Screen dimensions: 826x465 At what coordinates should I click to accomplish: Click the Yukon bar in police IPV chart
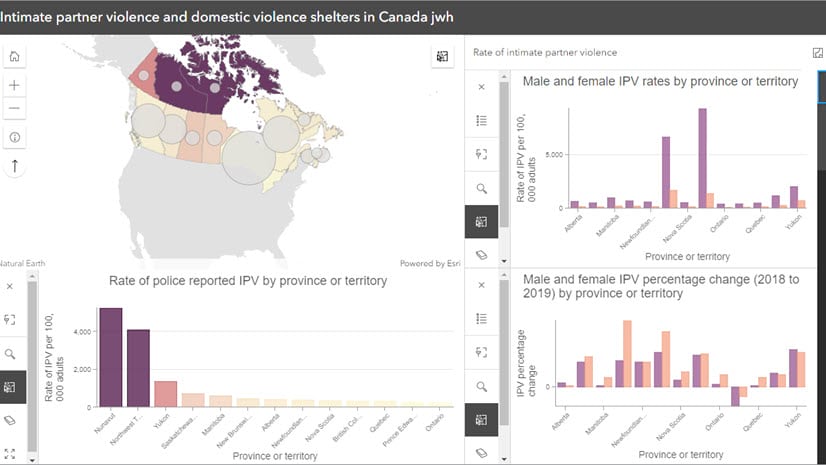pos(166,394)
